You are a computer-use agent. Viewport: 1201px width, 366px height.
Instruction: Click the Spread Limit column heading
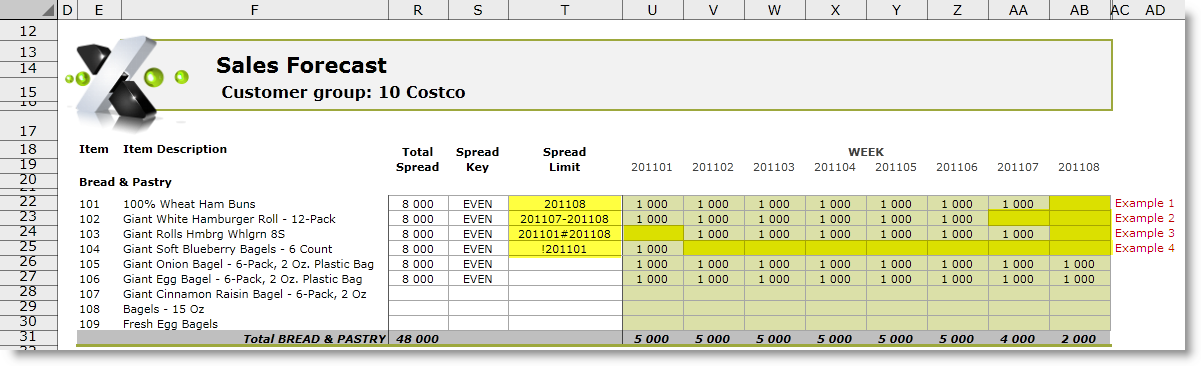click(565, 159)
